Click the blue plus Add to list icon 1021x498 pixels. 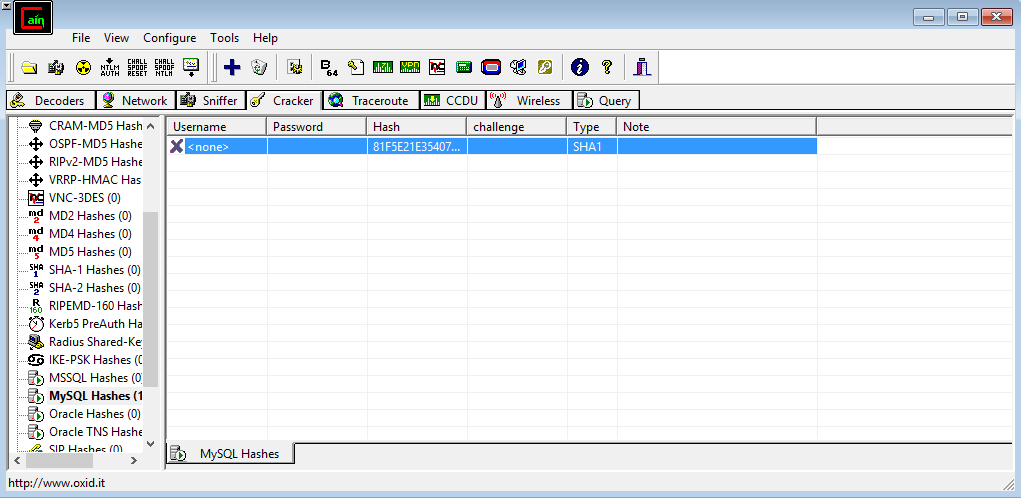pos(232,67)
